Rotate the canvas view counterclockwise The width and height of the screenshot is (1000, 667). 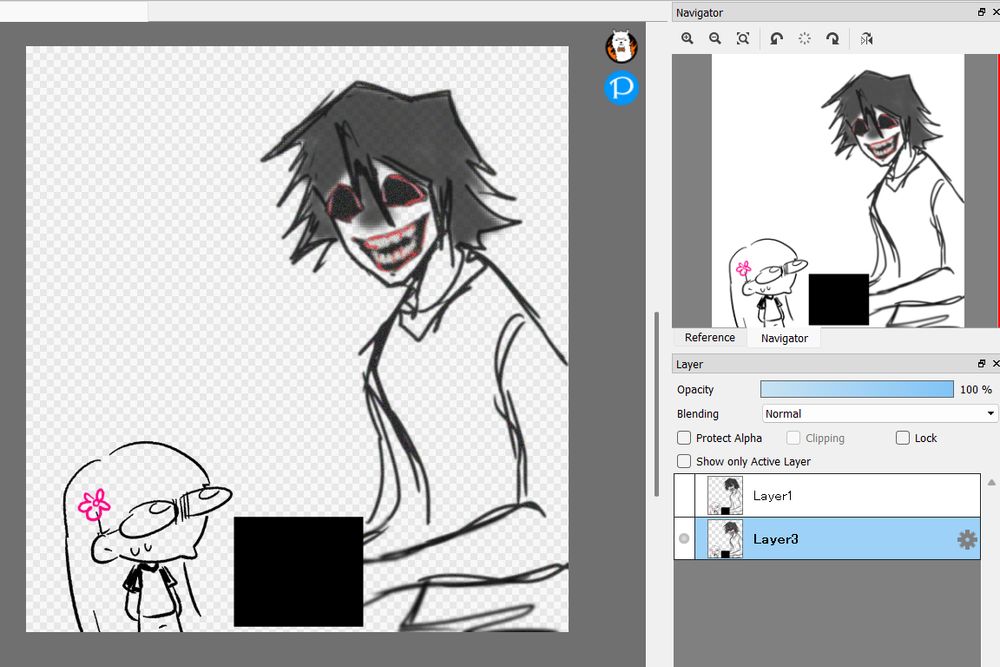[776, 39]
